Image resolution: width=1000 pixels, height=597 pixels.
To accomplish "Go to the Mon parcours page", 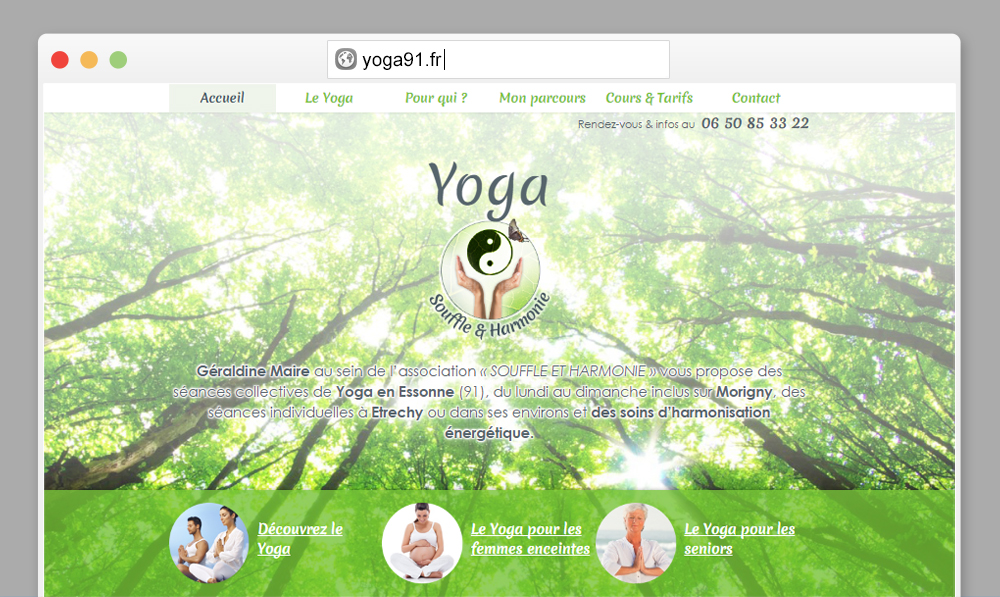I will coord(542,98).
